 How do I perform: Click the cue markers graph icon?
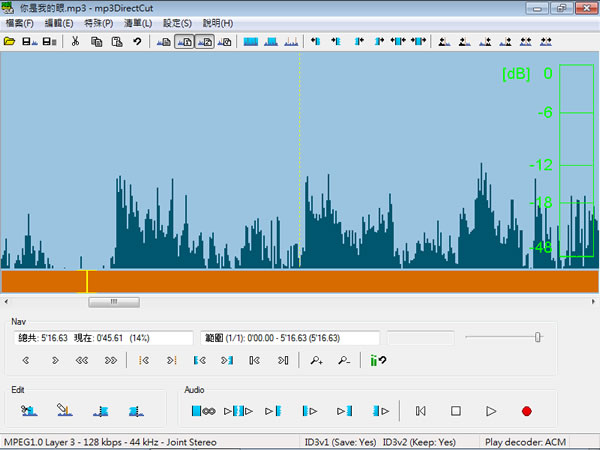pyautogui.click(x=291, y=41)
